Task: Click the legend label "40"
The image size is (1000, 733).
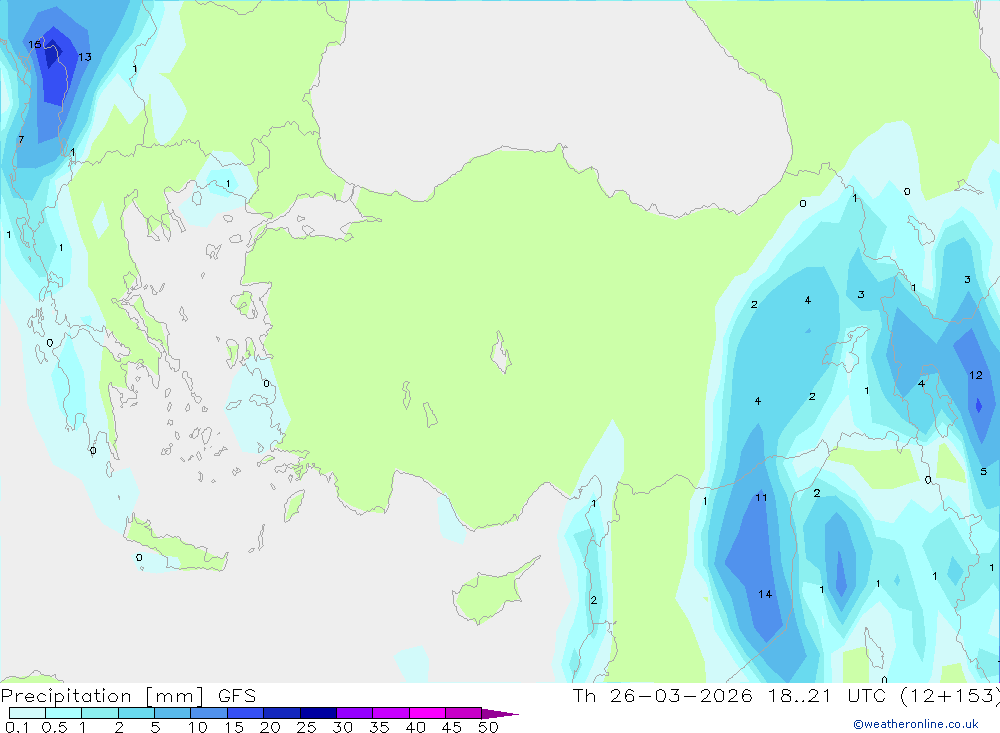Action: (x=416, y=727)
